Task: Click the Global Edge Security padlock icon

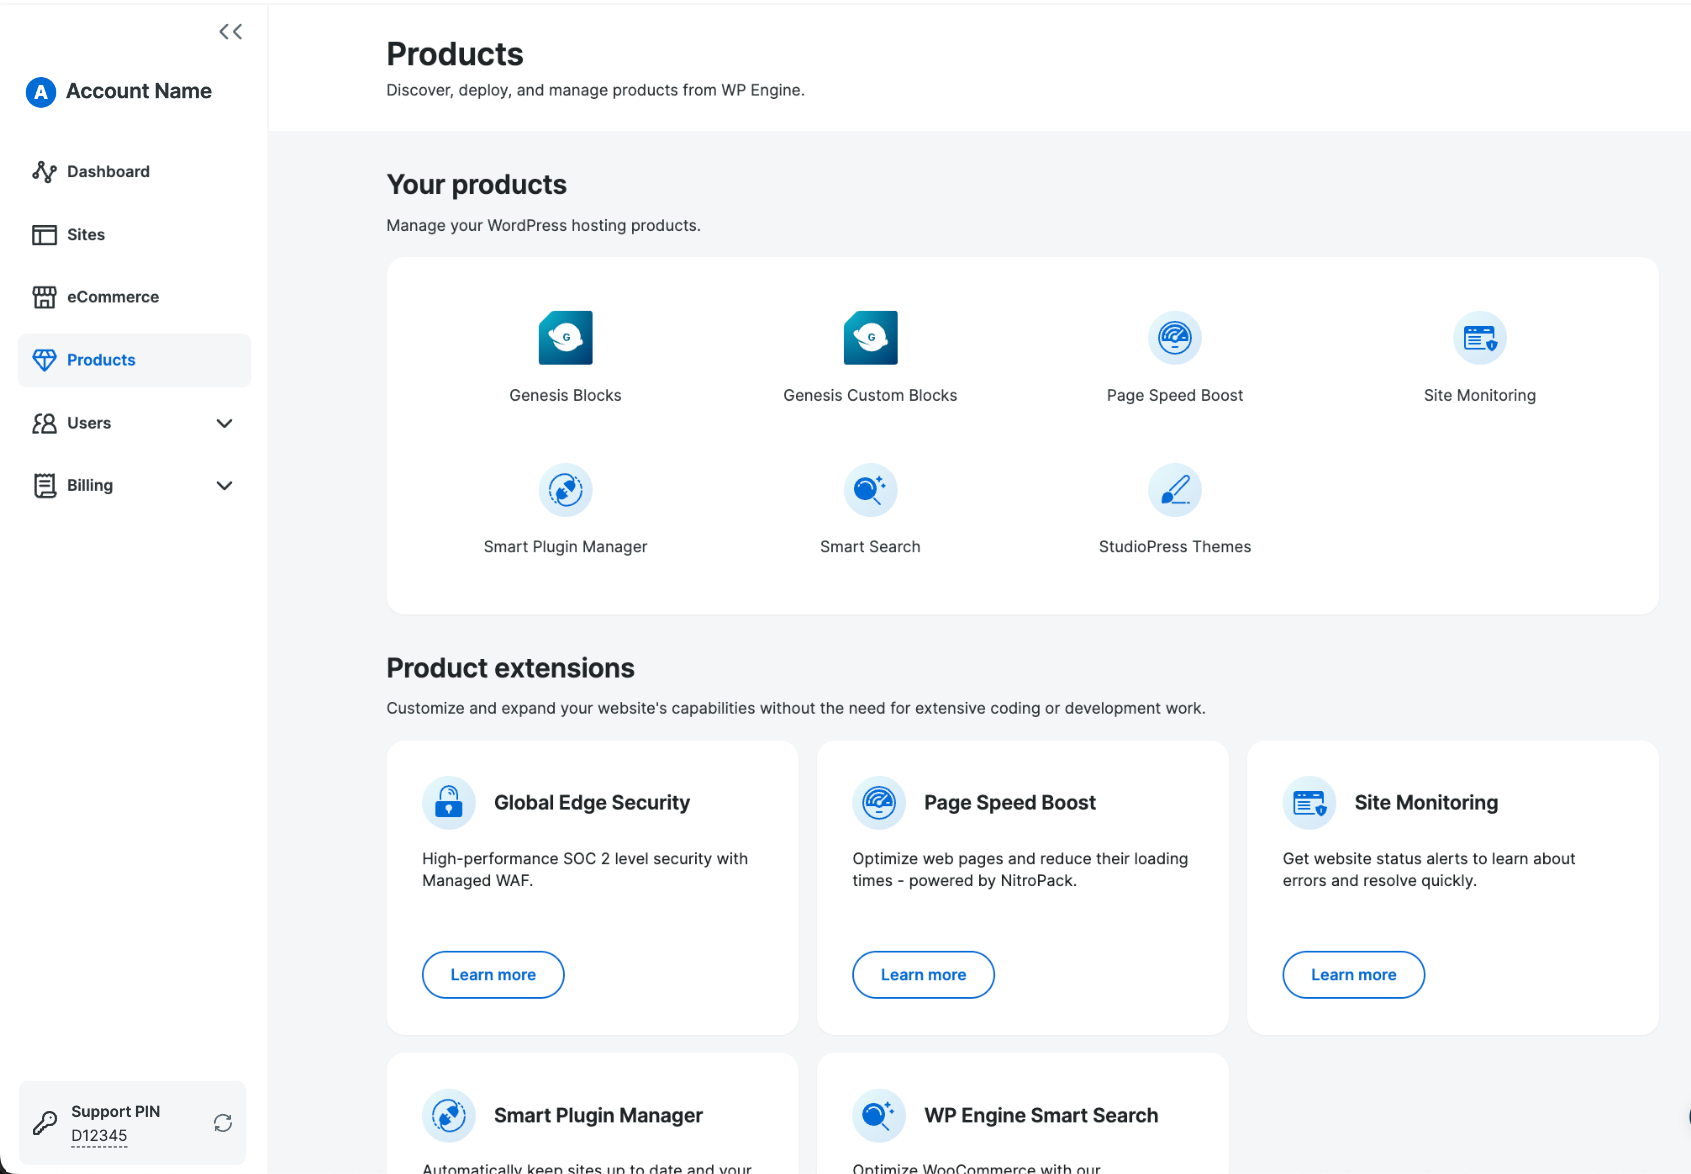Action: [448, 802]
